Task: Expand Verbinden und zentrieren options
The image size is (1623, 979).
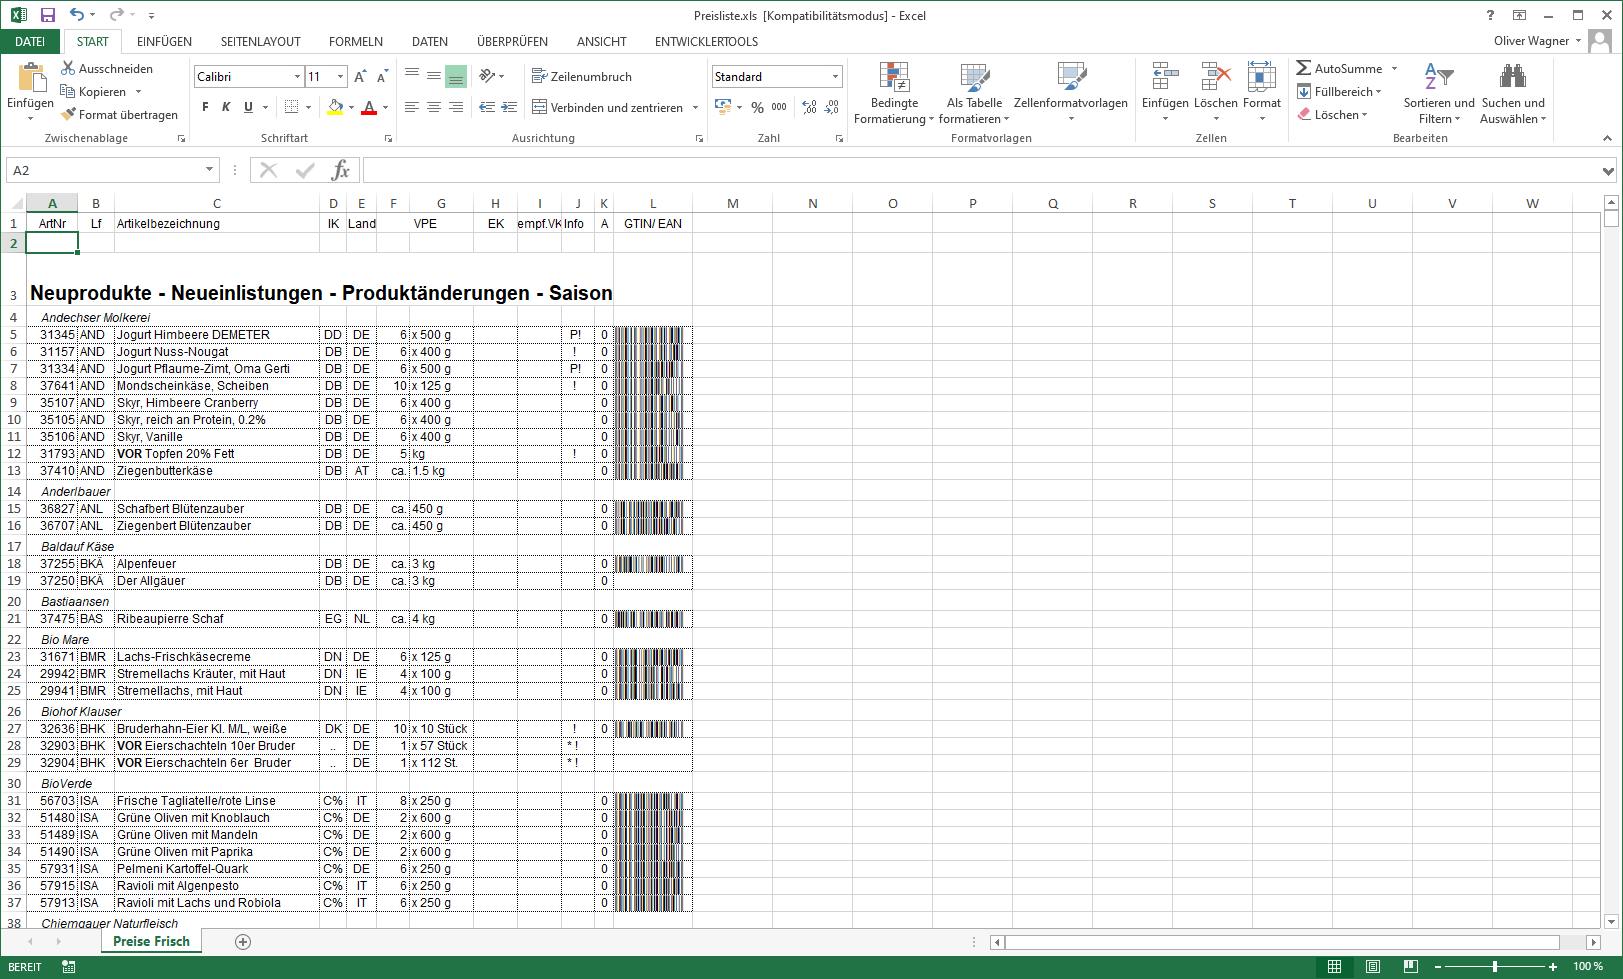Action: point(695,107)
